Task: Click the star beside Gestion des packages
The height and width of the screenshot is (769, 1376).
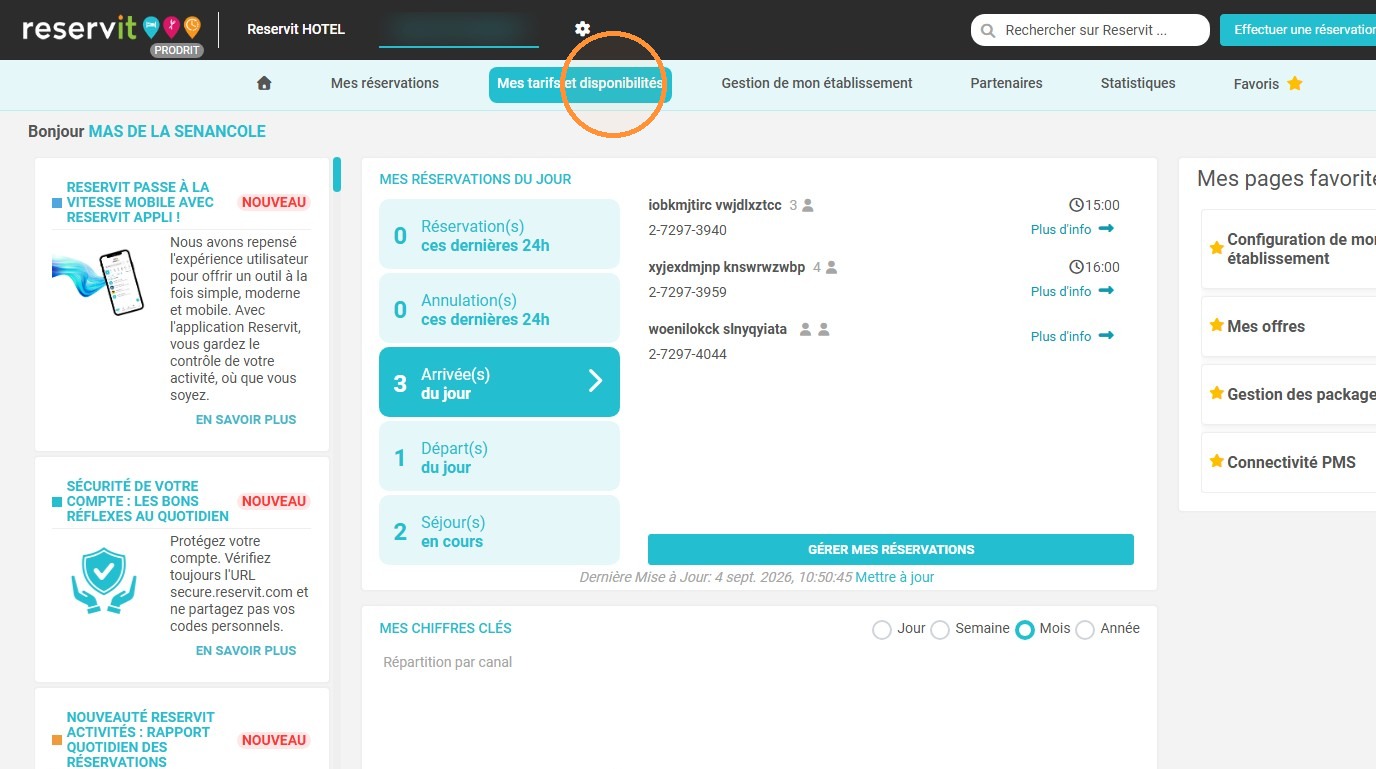Action: (x=1216, y=394)
